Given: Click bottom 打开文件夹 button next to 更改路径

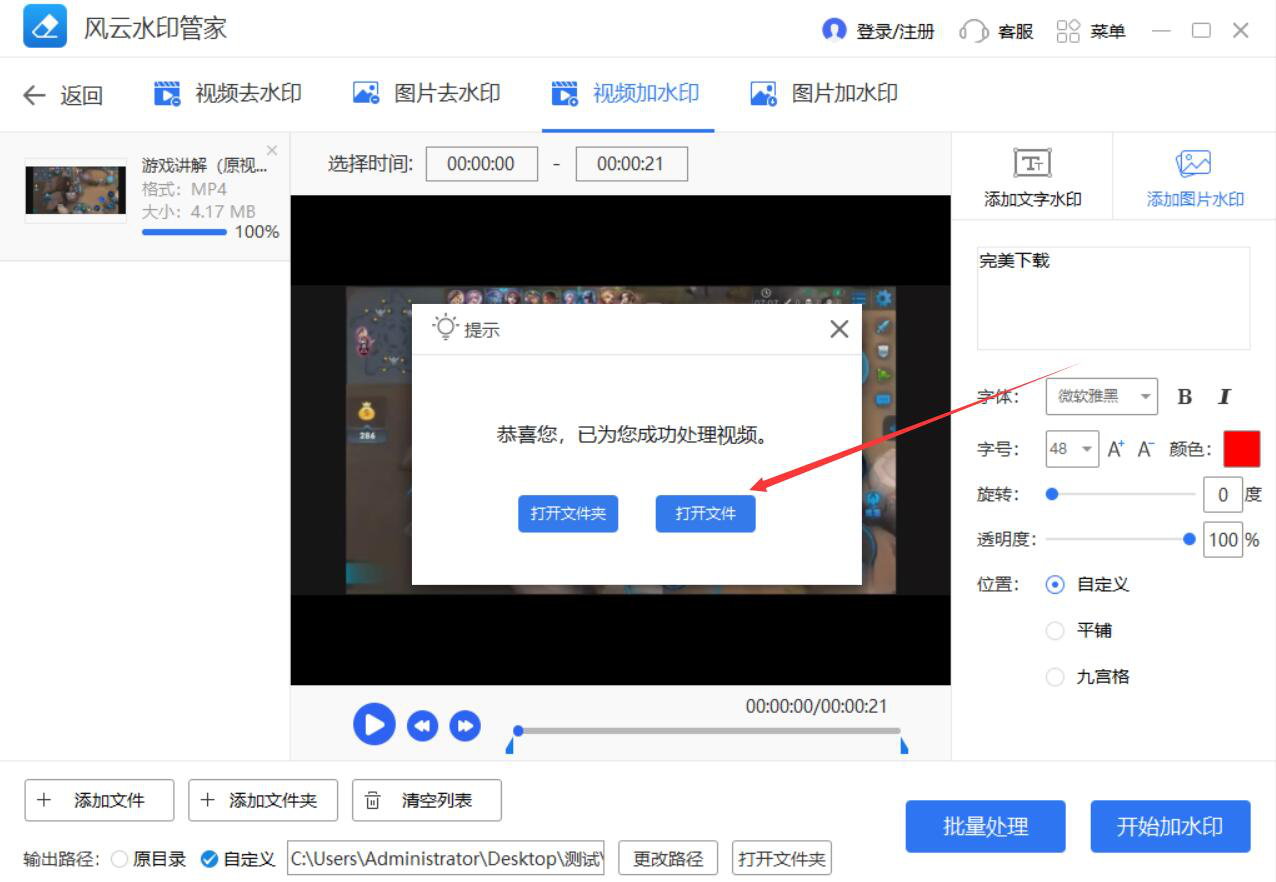Looking at the screenshot, I should (782, 858).
